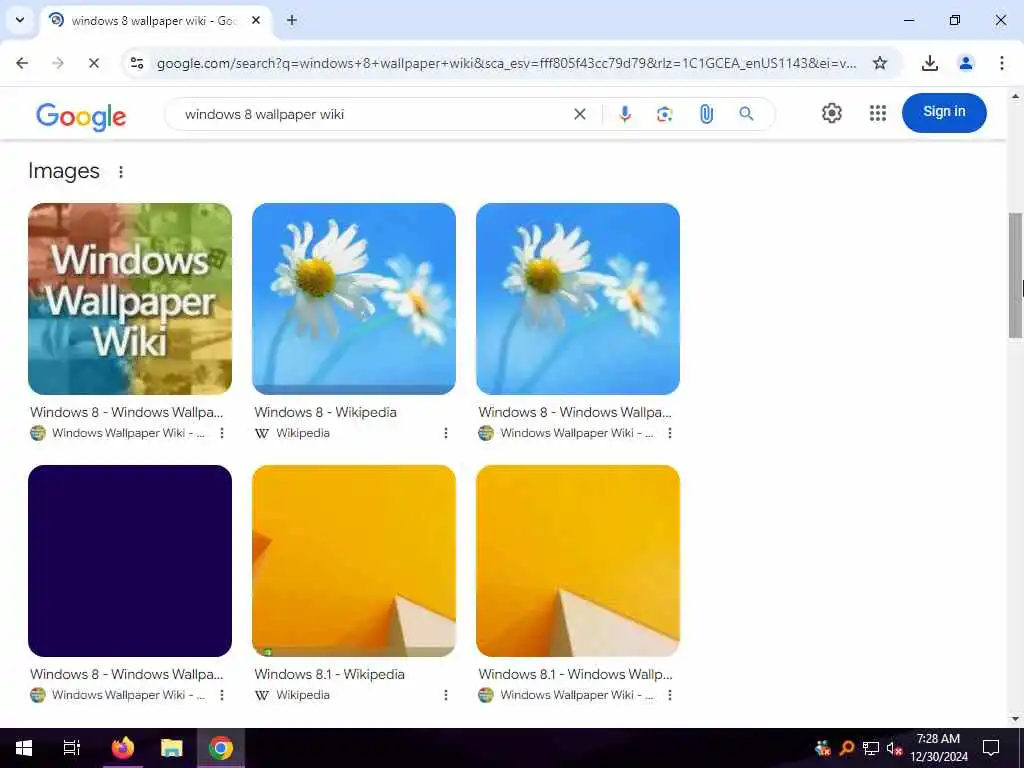Open Task View on the taskbar
1024x768 pixels.
coord(71,748)
